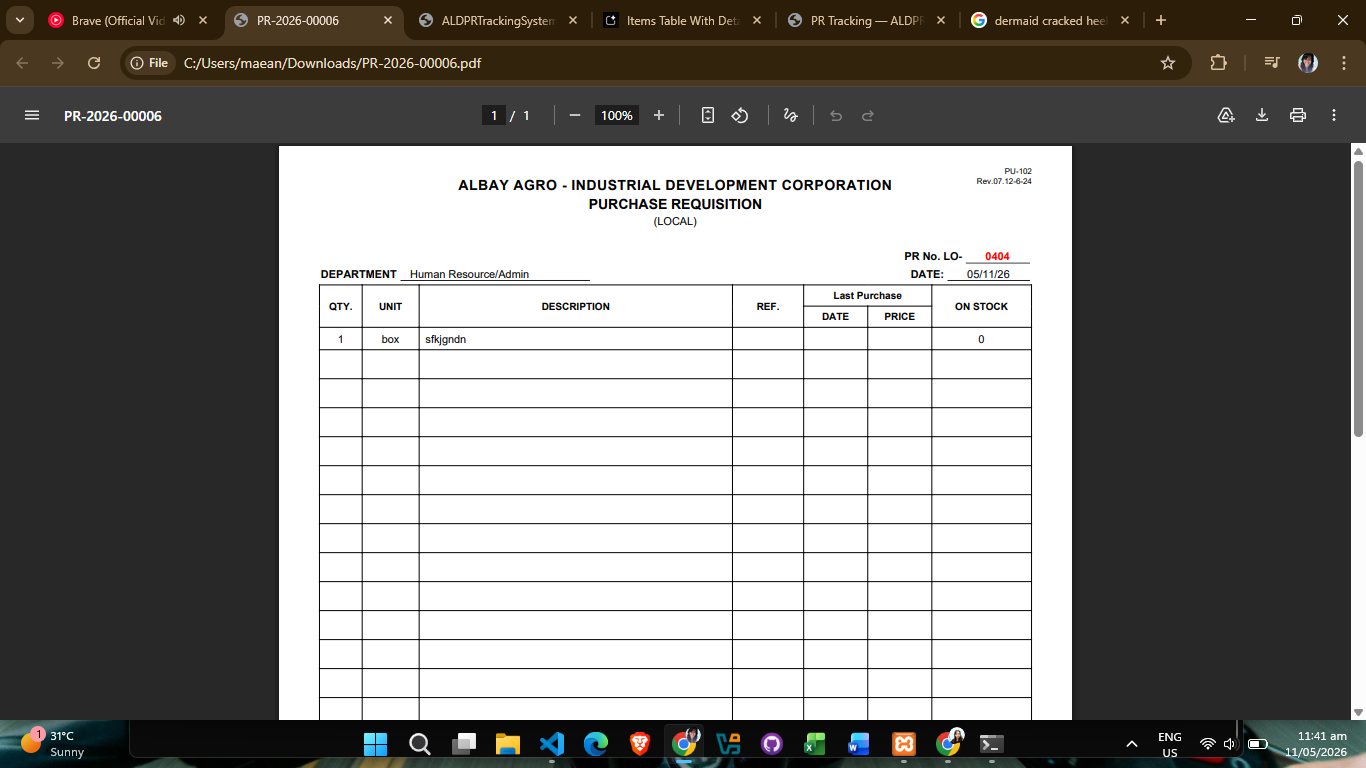Click the fit to page icon
The image size is (1366, 768).
[x=708, y=115]
